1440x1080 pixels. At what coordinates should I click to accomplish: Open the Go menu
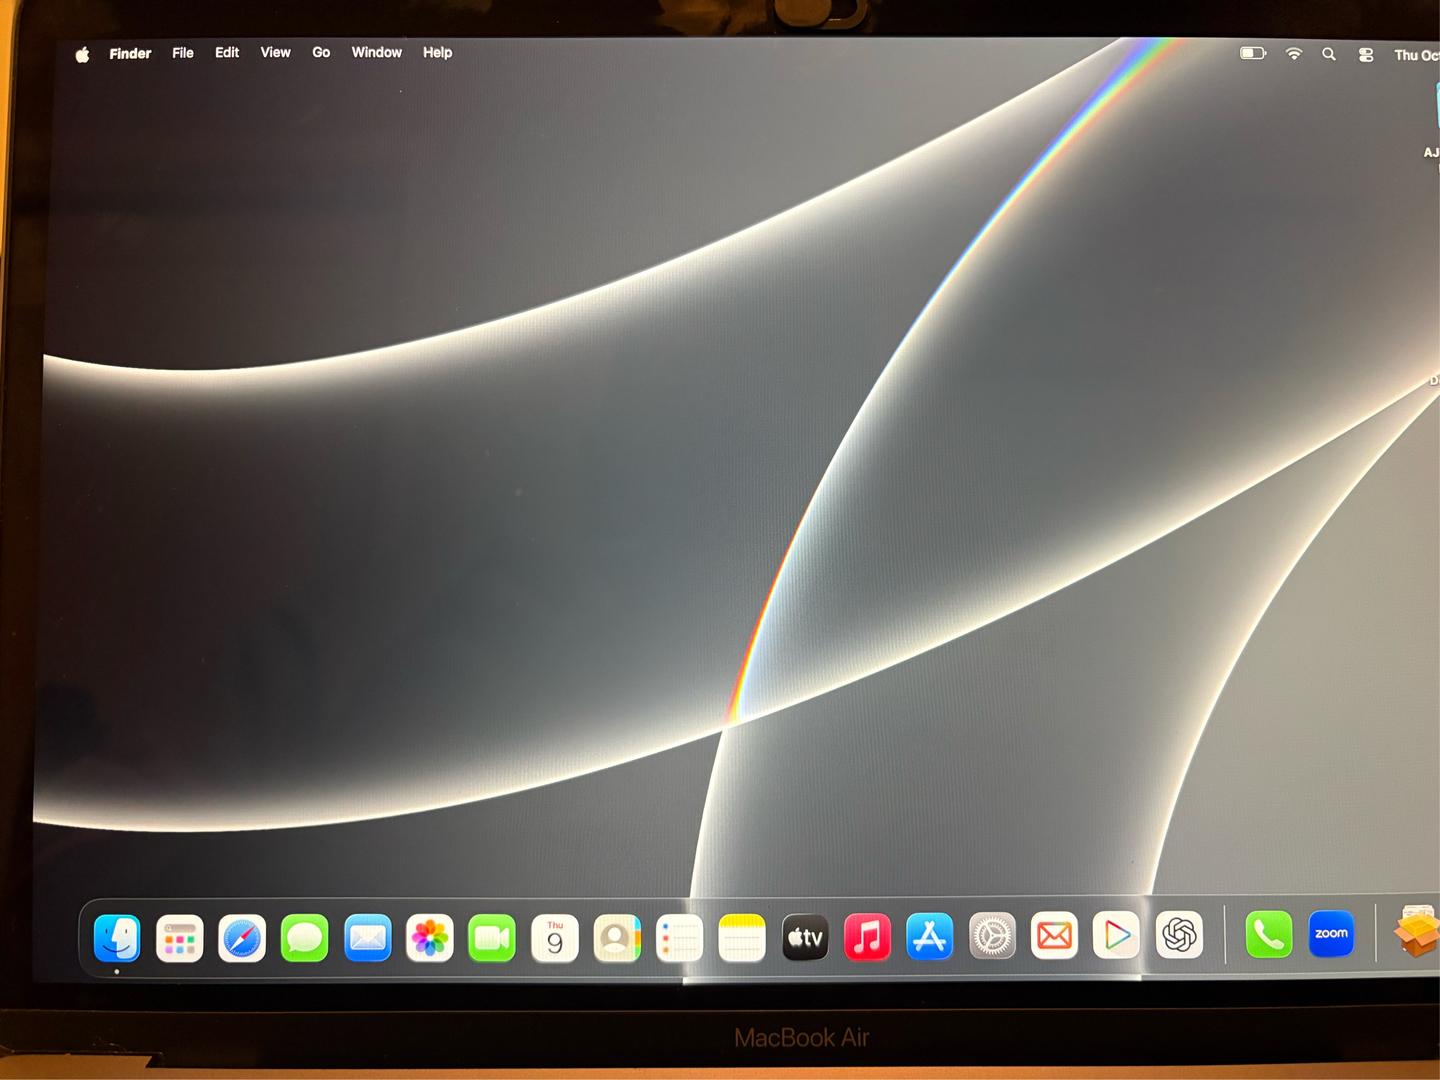tap(321, 52)
